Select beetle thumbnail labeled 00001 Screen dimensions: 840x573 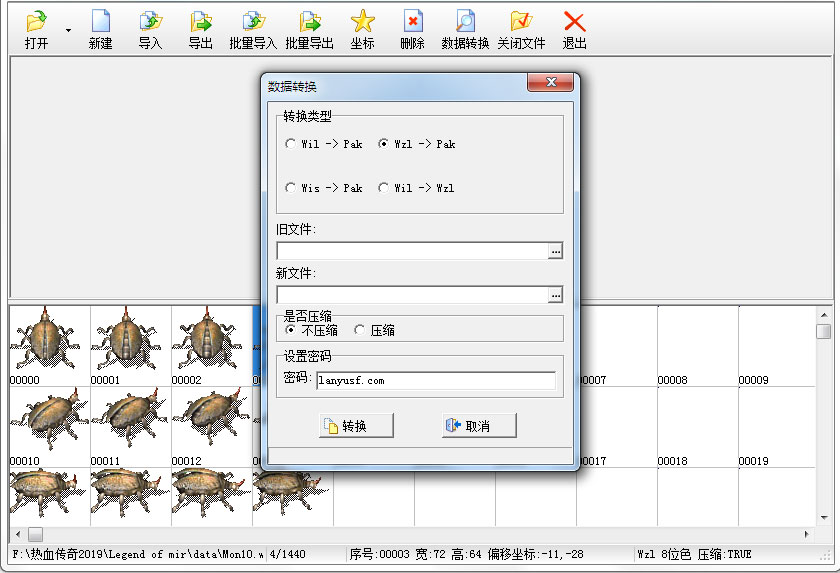coord(129,341)
